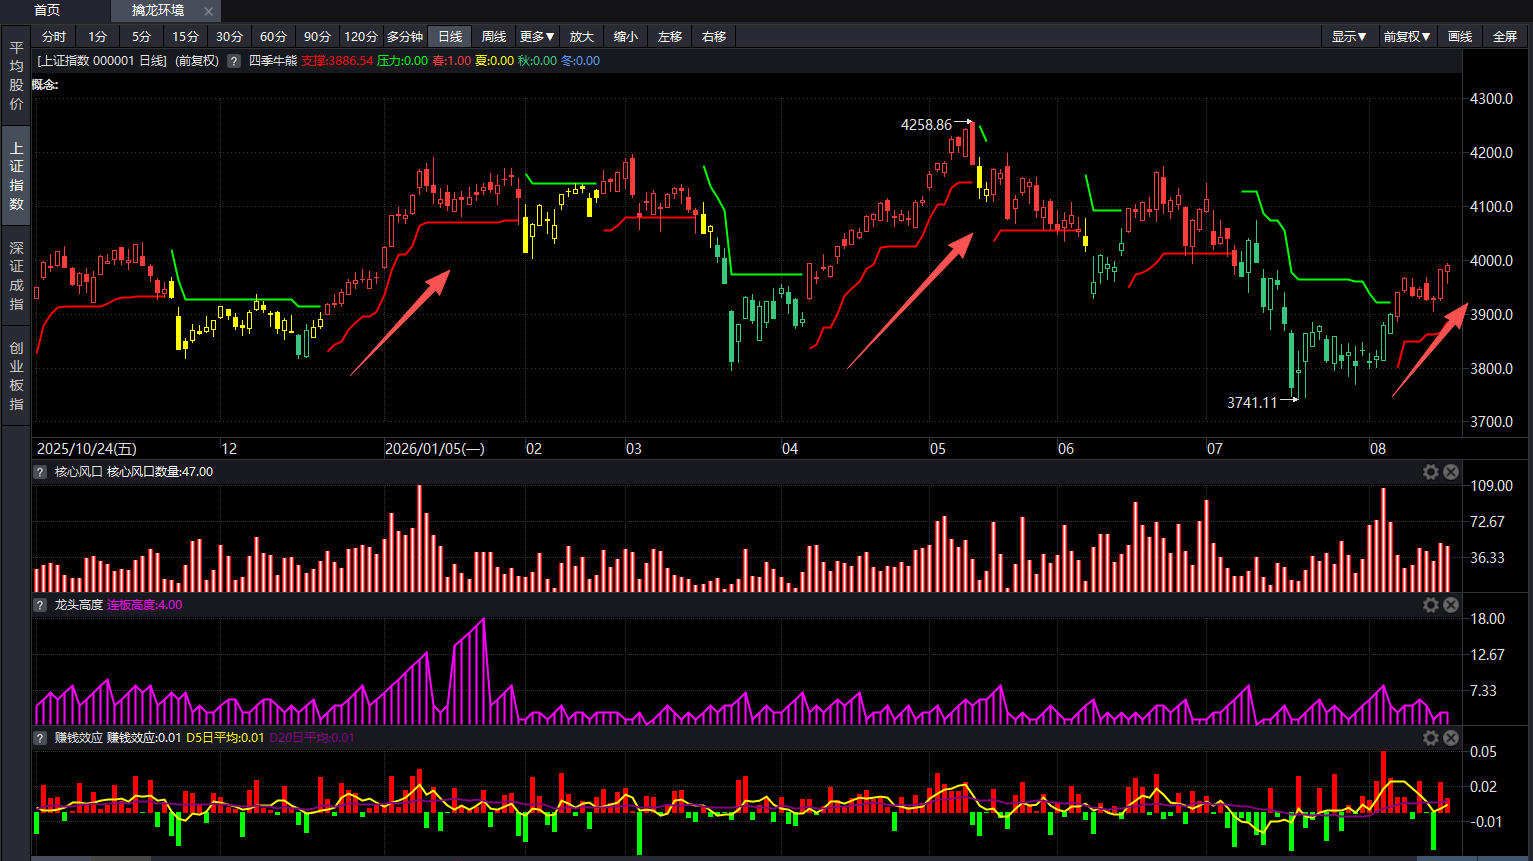Close the 龙头高度 indicator panel

pos(1451,605)
